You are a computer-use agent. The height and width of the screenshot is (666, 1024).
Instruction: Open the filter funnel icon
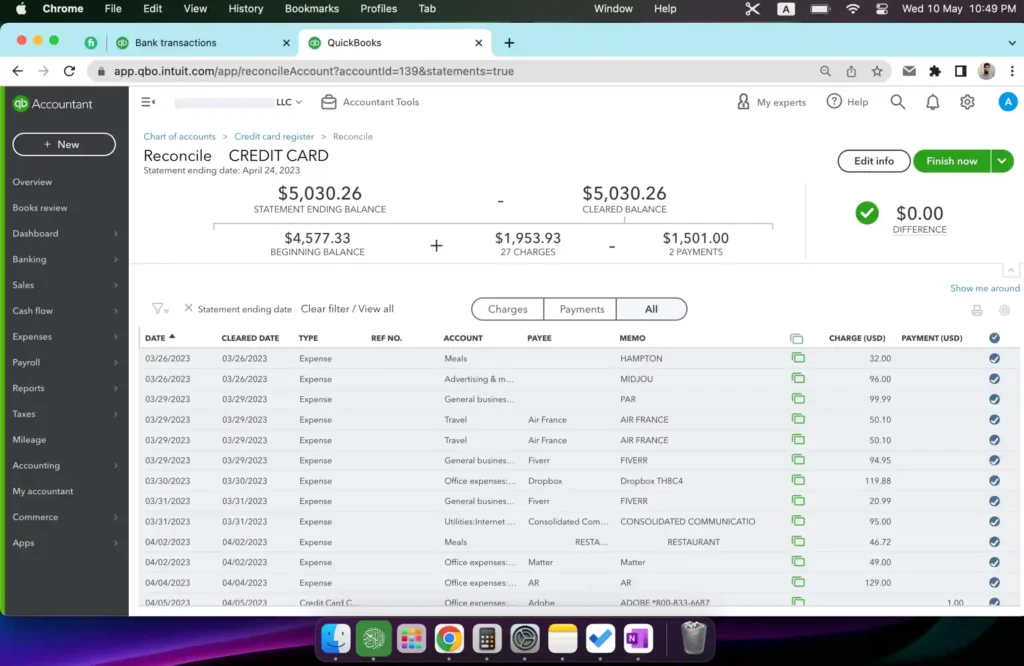coord(159,309)
